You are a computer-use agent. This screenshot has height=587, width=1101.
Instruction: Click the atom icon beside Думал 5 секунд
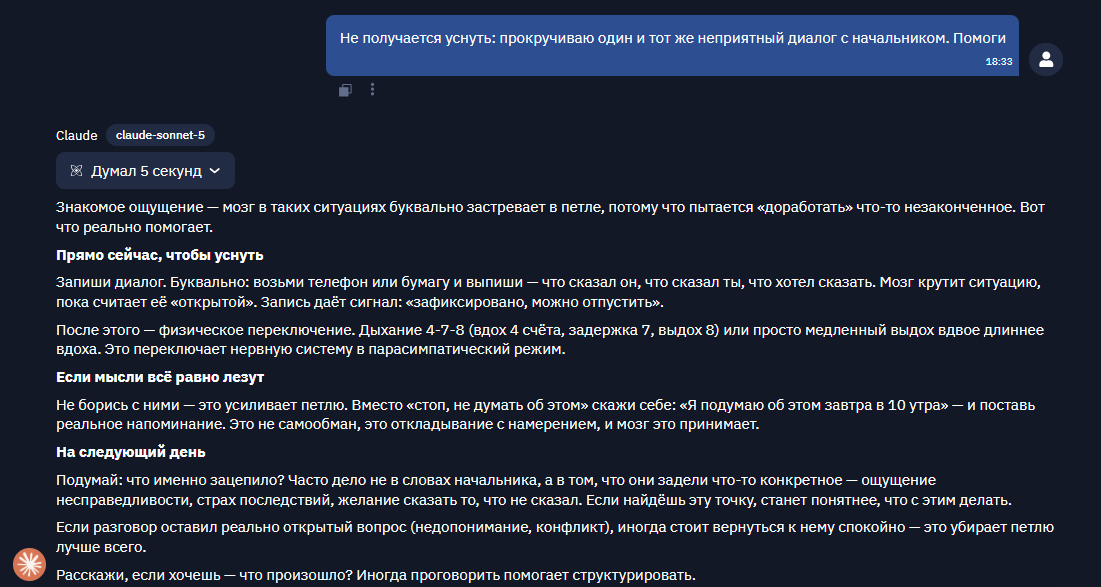click(77, 171)
